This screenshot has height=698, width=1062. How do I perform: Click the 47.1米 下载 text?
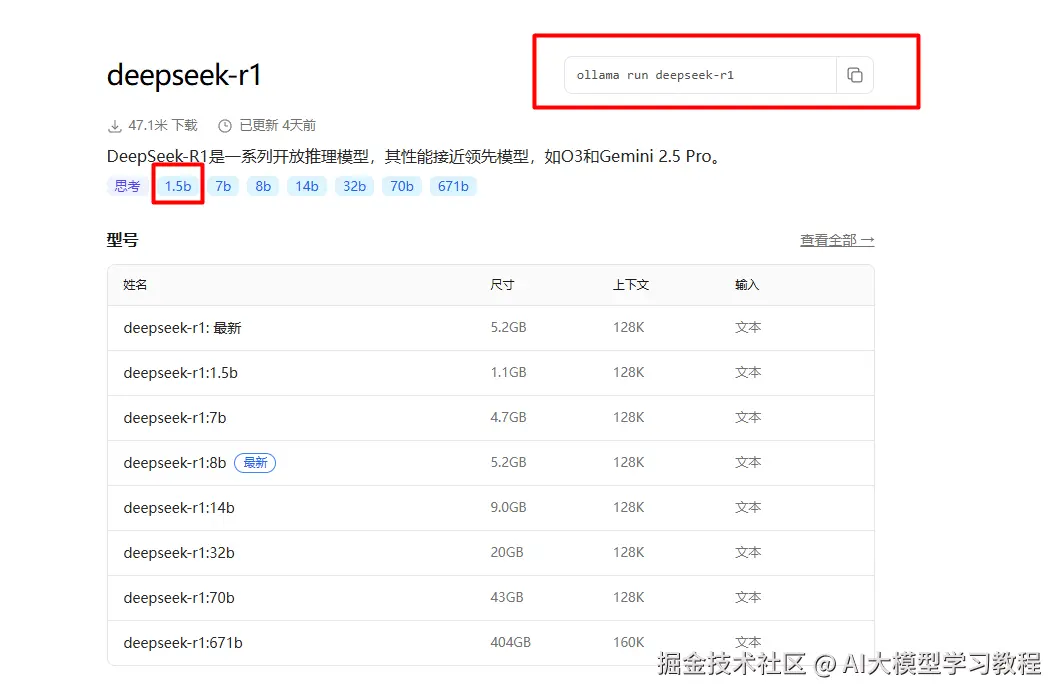[163, 126]
